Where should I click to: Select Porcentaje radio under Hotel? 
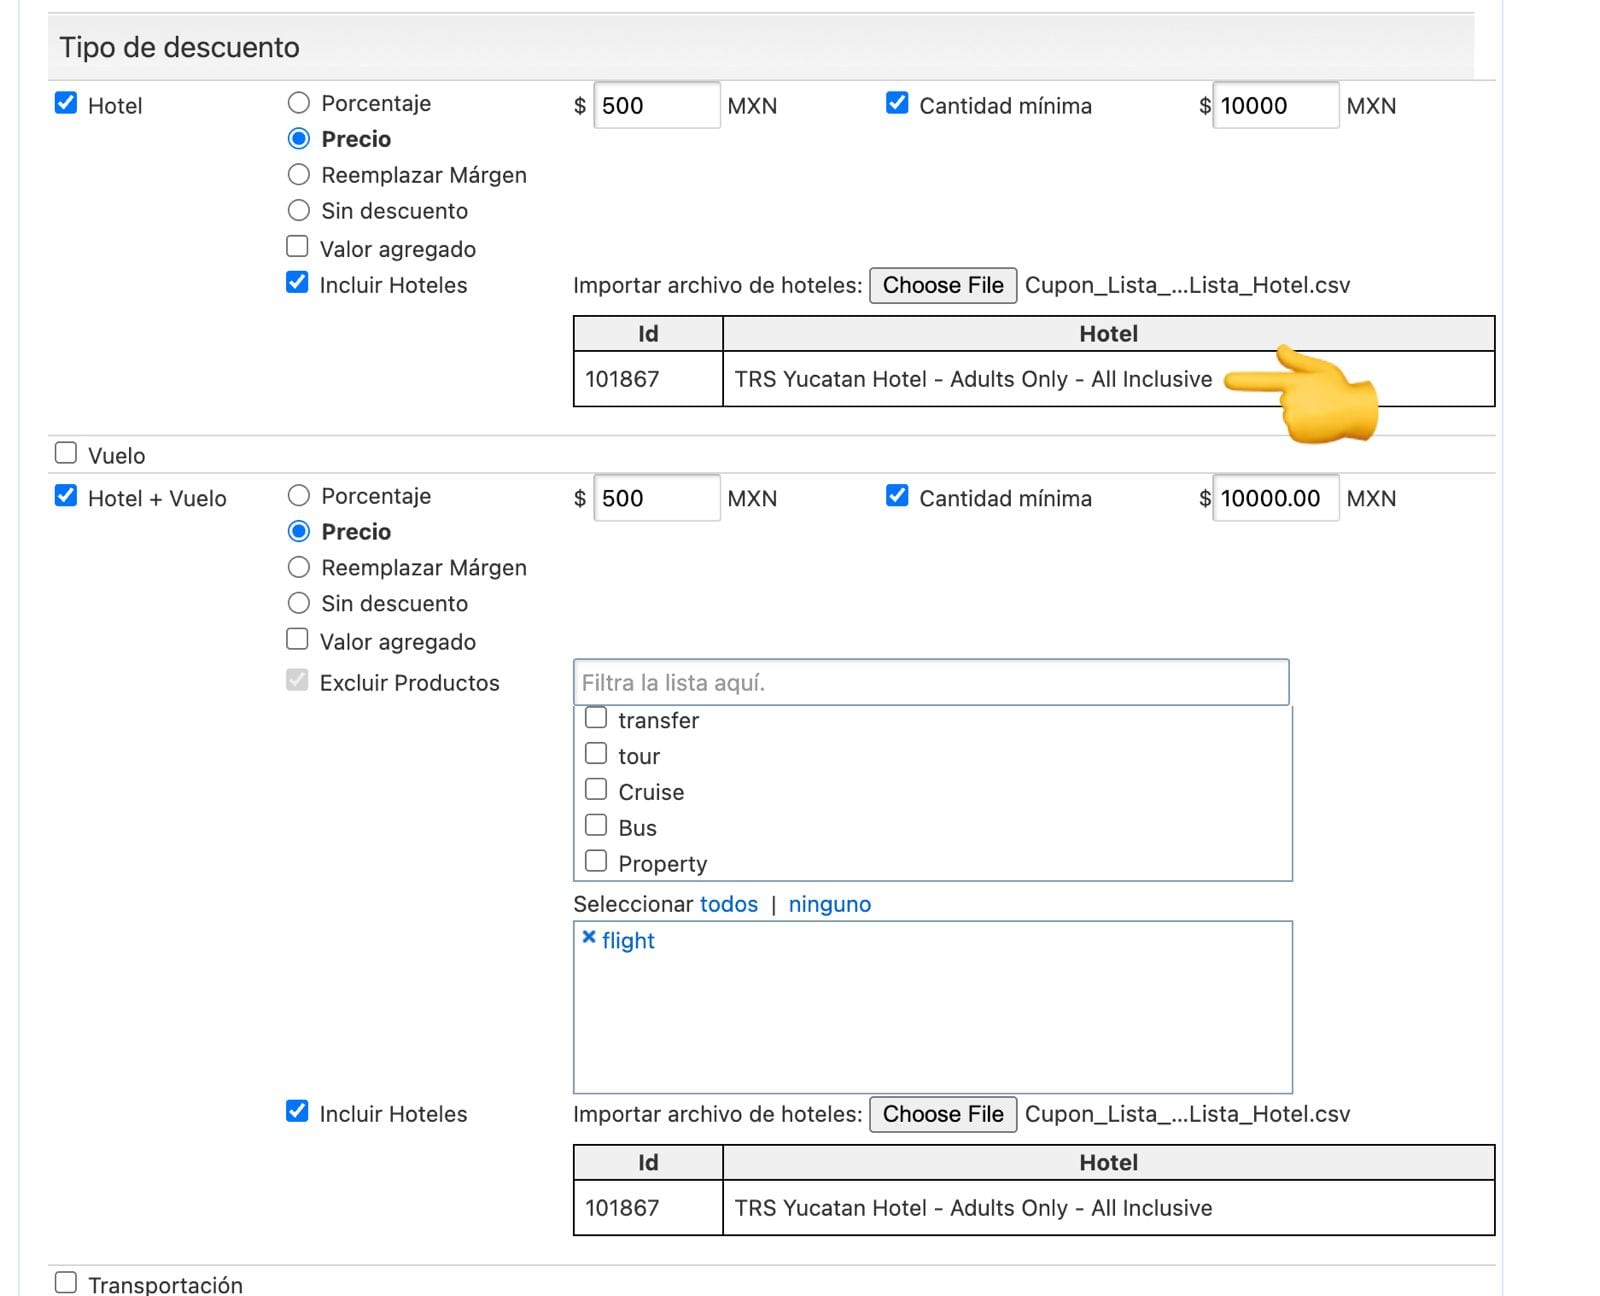[298, 102]
